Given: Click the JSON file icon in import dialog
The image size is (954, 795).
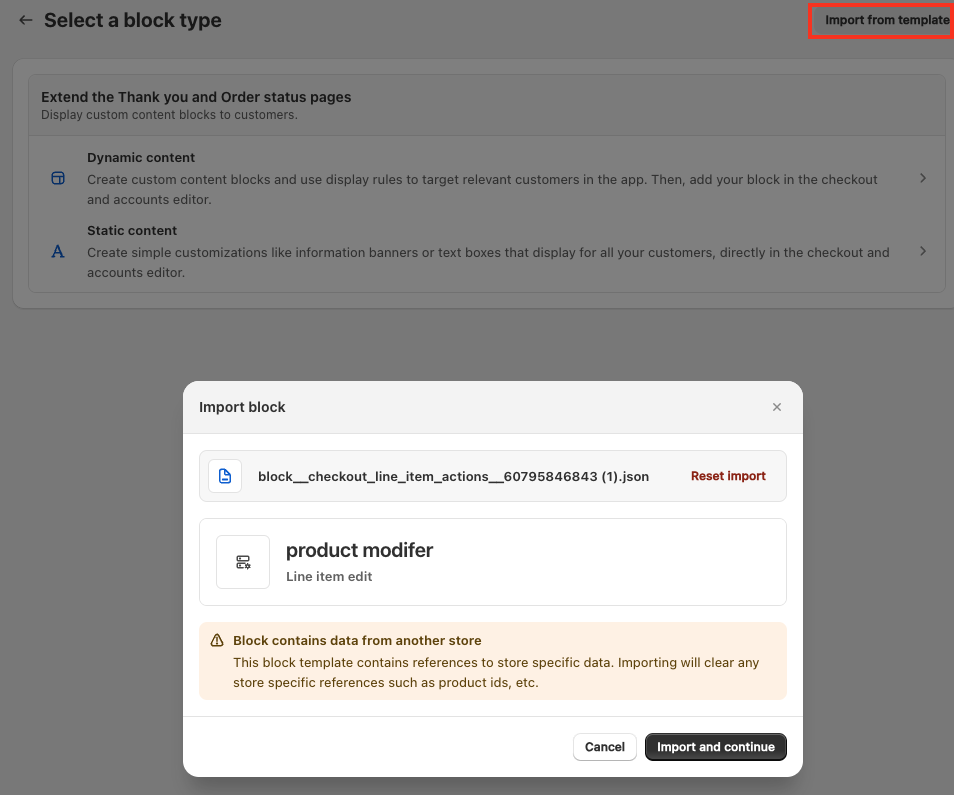Looking at the screenshot, I should click(x=225, y=476).
